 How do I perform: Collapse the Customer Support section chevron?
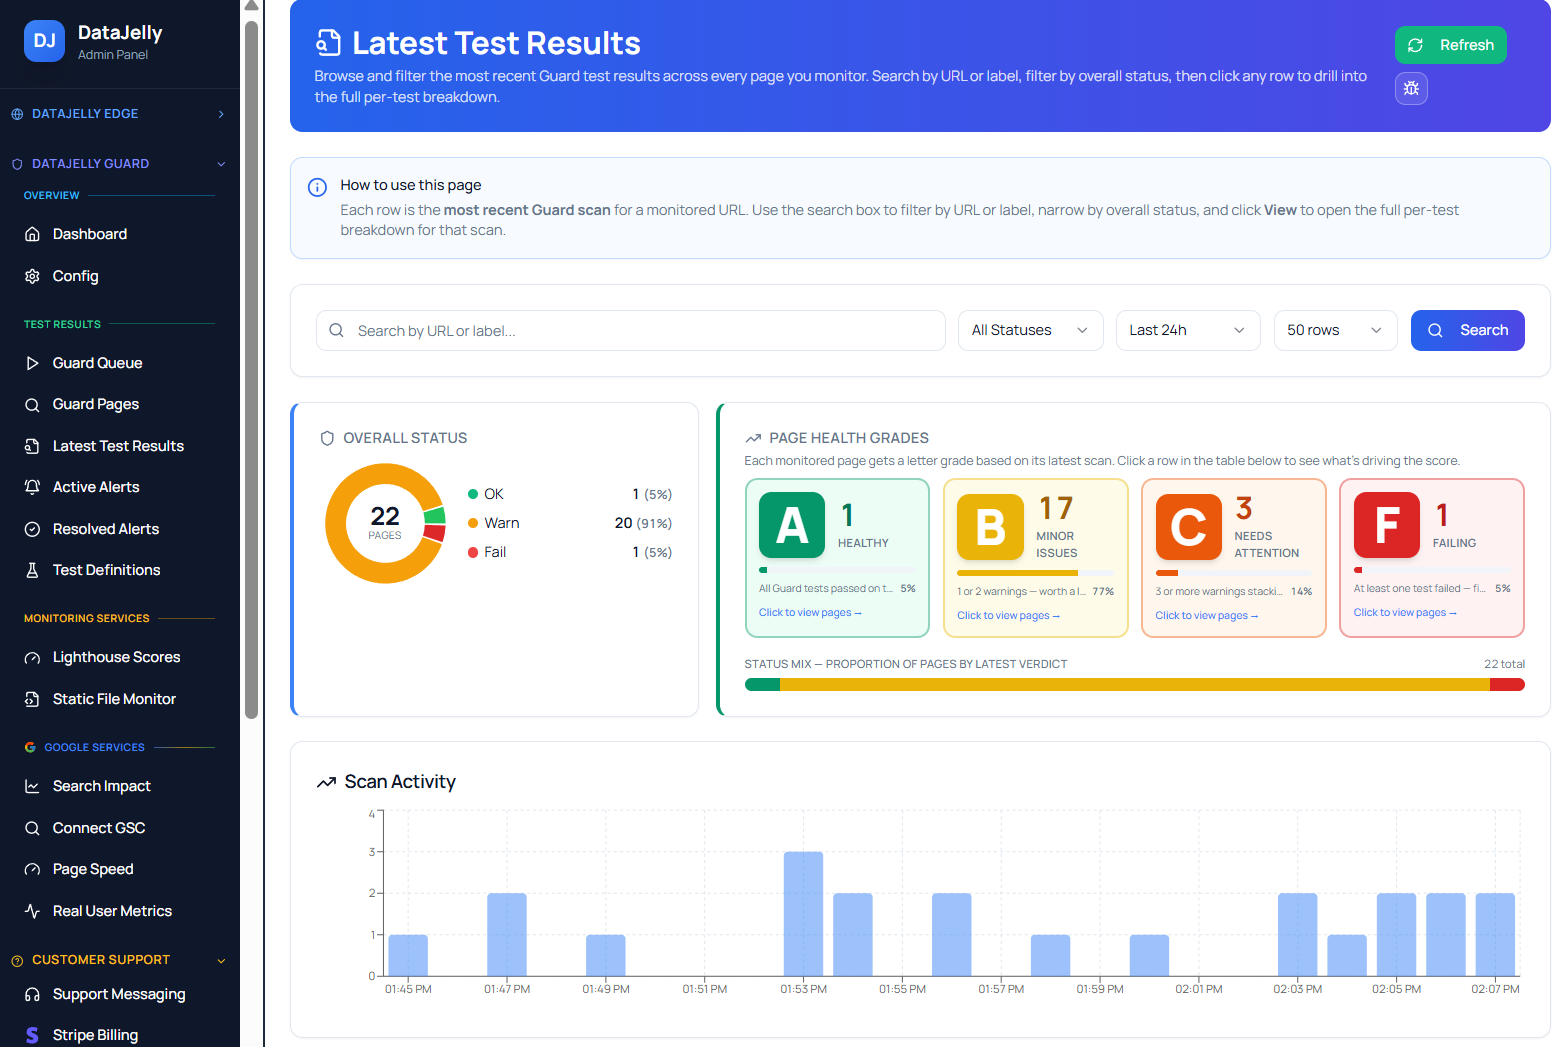point(221,961)
